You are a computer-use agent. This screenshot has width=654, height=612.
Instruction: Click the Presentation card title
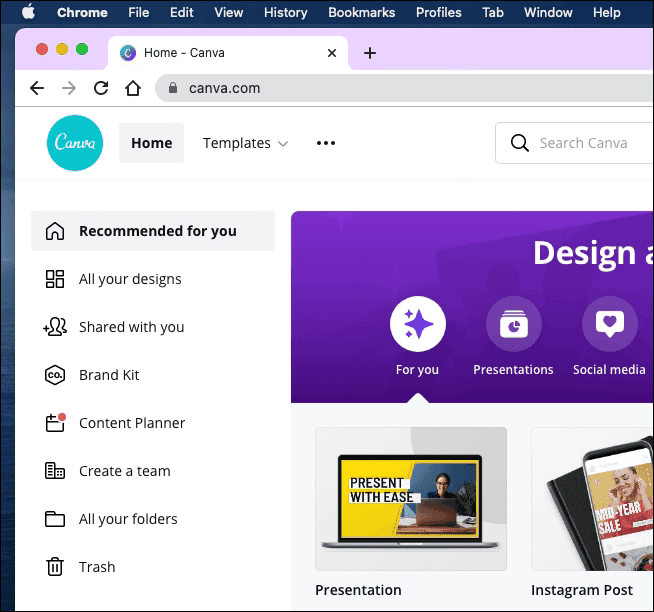[358, 590]
